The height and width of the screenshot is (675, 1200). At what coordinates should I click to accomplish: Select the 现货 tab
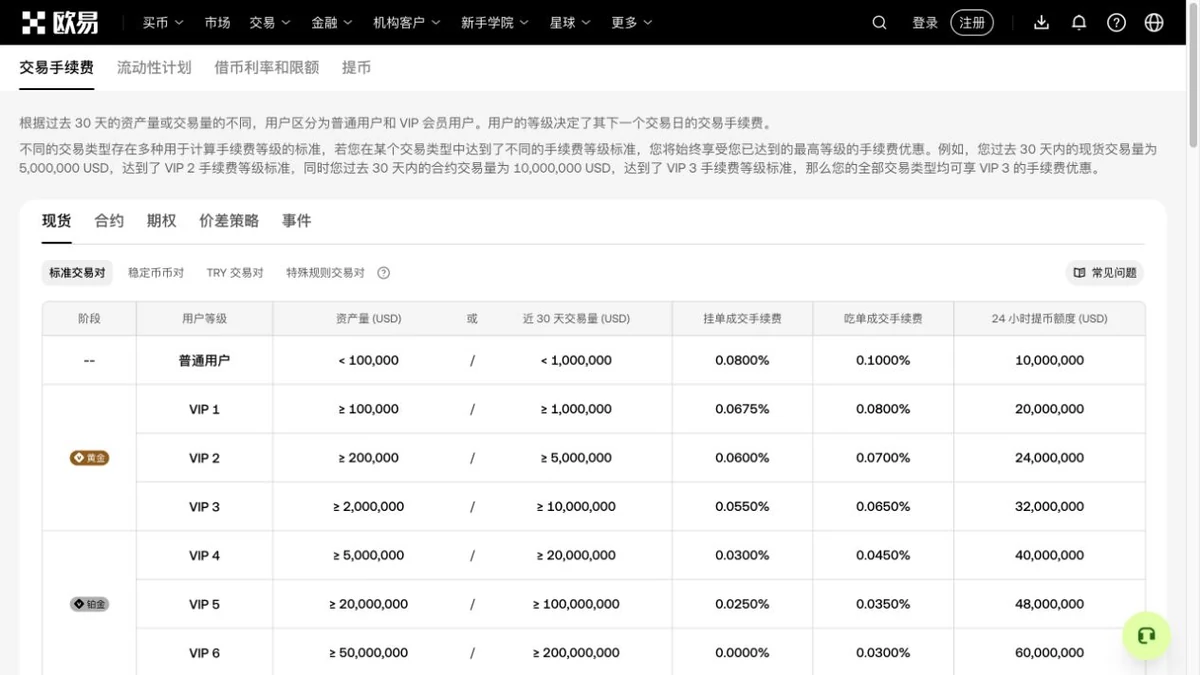(57, 221)
